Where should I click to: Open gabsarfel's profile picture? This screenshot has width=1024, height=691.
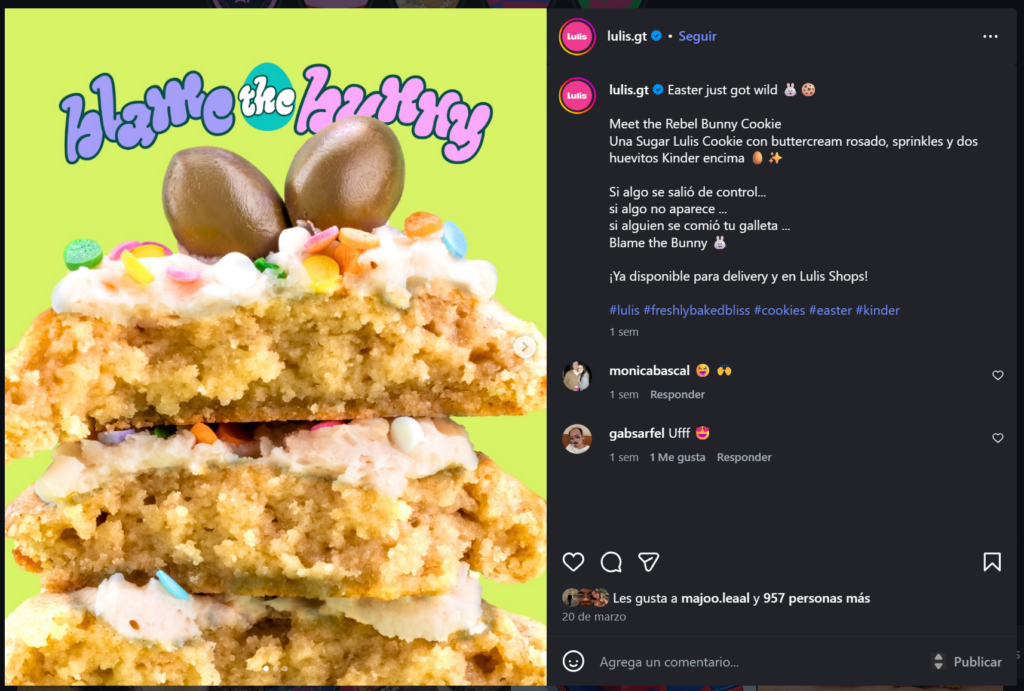pyautogui.click(x=577, y=439)
